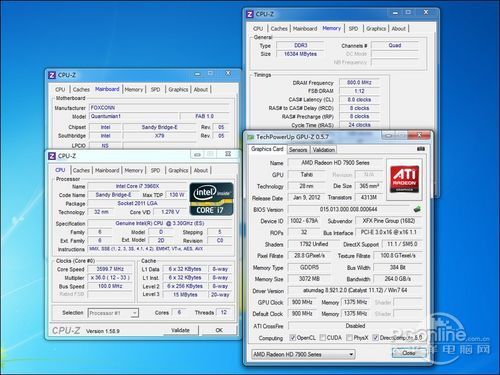500x375 pixels.
Task: Click the Intel Core i7 logo badge
Action: 211,199
